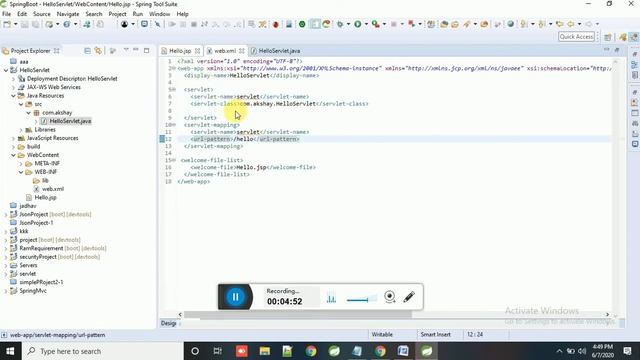This screenshot has width=640, height=360.
Task: Click the green circular Boot Dashboard icon
Action: [x=302, y=24]
